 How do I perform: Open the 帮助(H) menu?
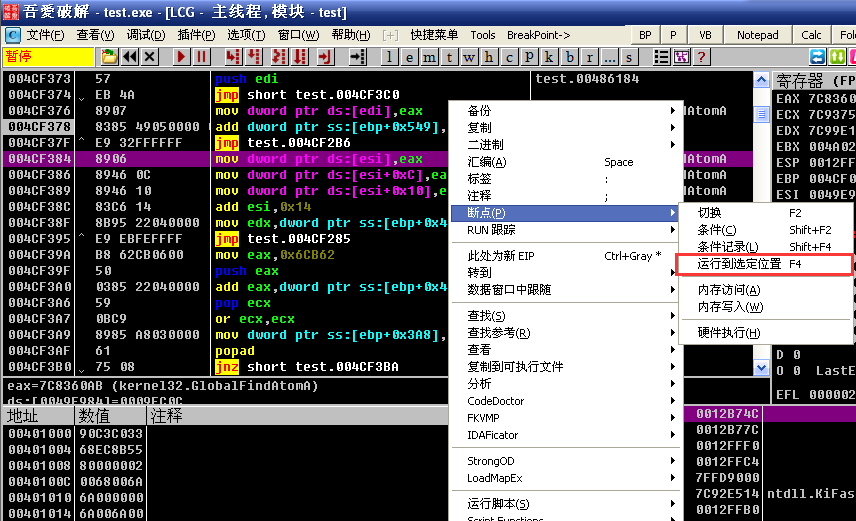[x=350, y=35]
